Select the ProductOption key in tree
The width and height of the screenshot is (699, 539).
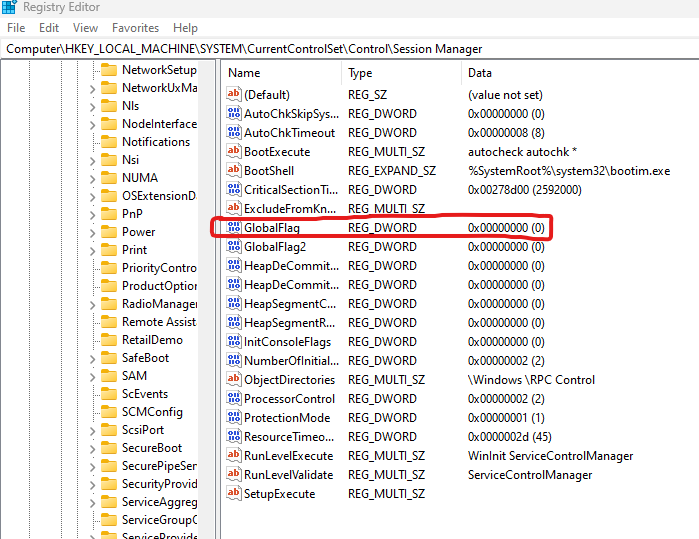[159, 286]
